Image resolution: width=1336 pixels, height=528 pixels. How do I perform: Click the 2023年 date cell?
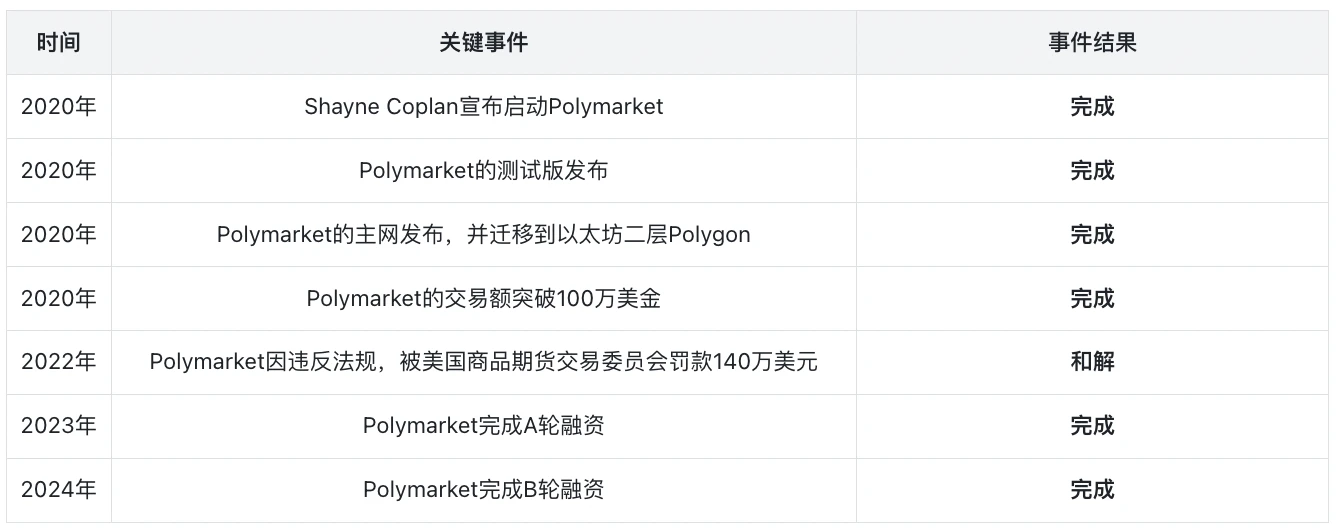pos(58,426)
